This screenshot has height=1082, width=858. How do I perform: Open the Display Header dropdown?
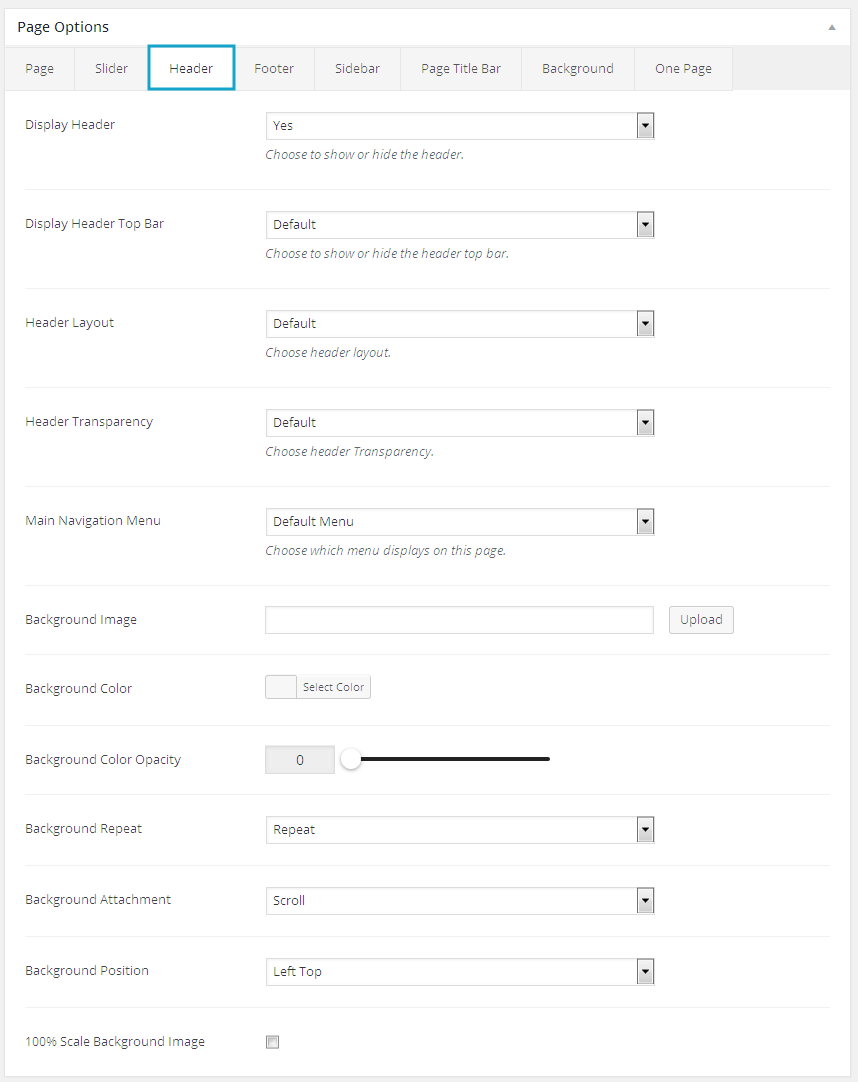click(x=460, y=126)
